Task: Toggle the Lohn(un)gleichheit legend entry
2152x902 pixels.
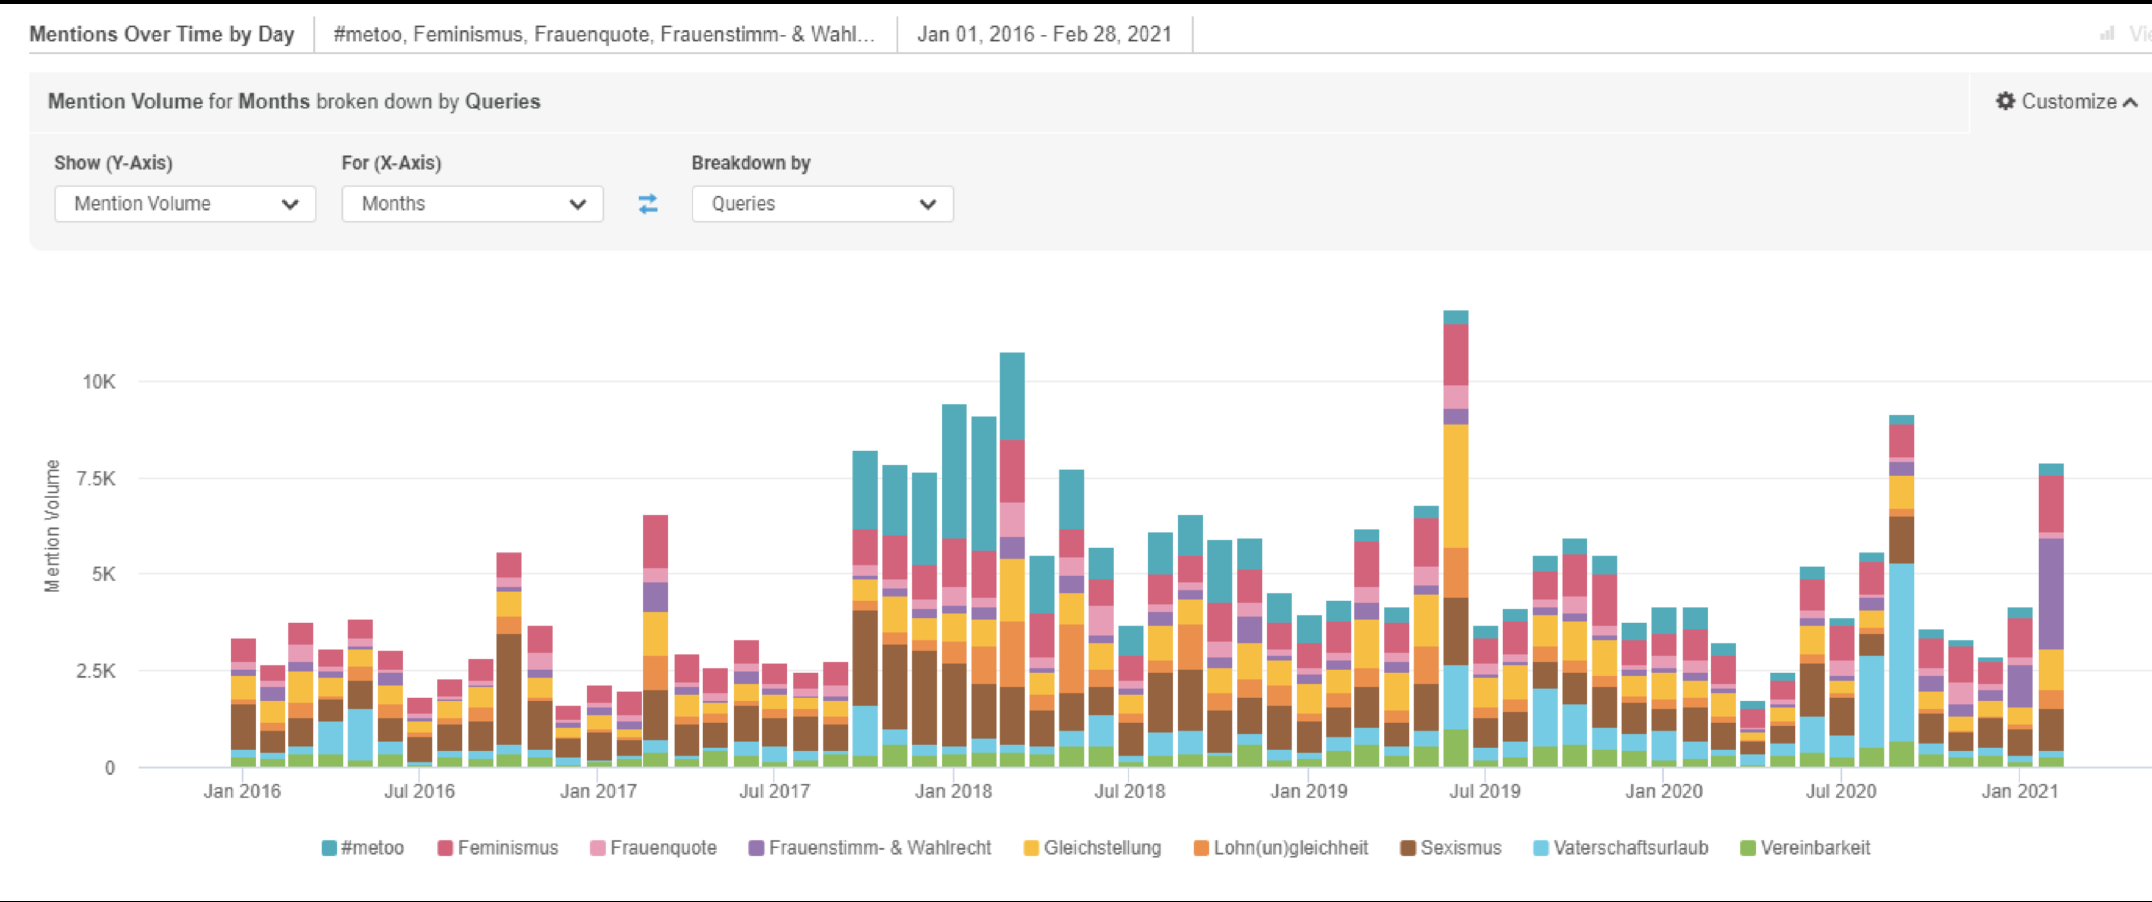Action: tap(1281, 848)
